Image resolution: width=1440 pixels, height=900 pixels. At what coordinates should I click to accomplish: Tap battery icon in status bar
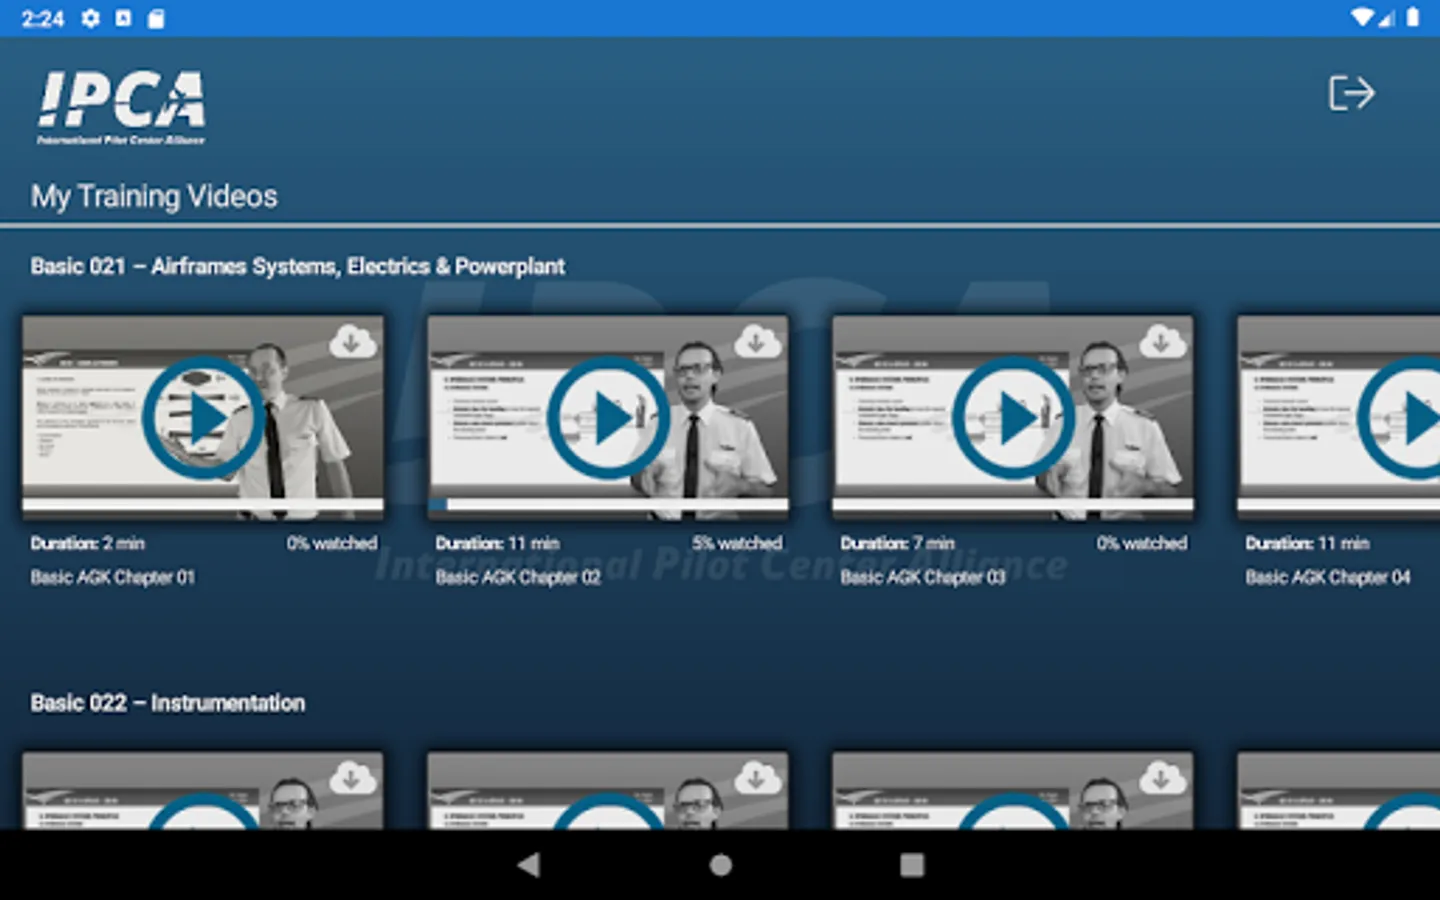coord(1413,17)
